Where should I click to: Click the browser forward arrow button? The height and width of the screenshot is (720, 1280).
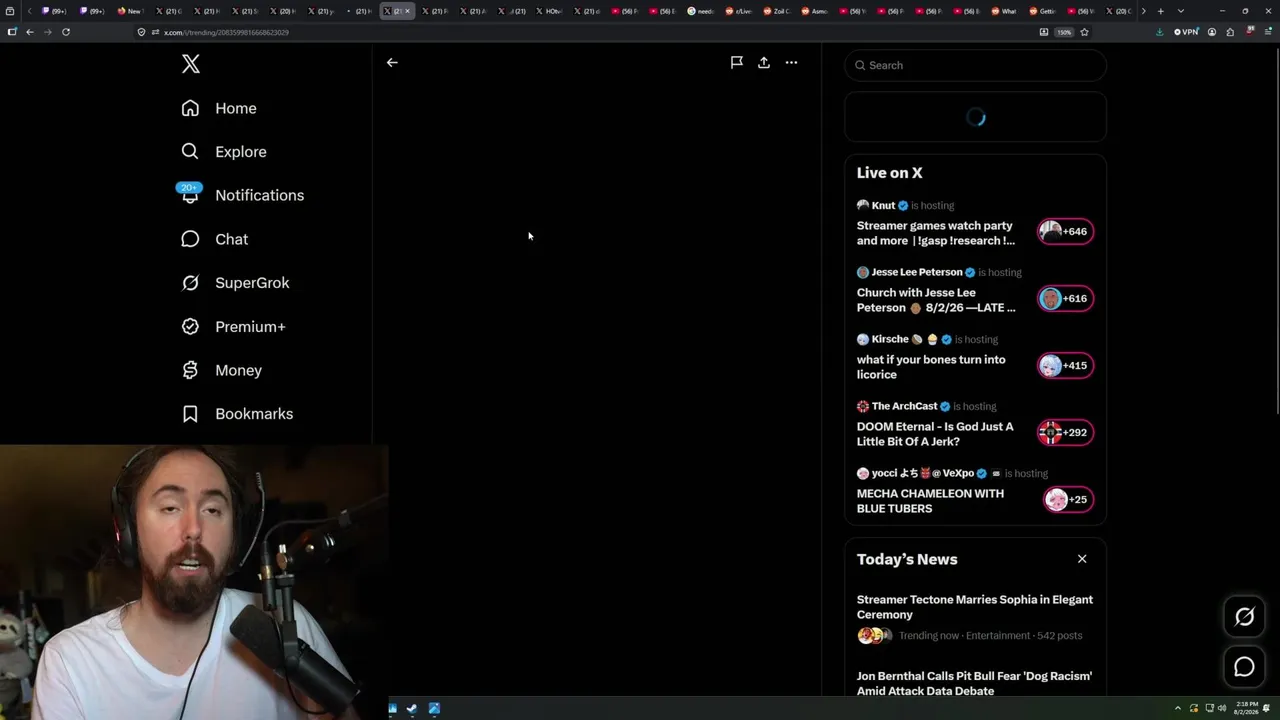47,32
